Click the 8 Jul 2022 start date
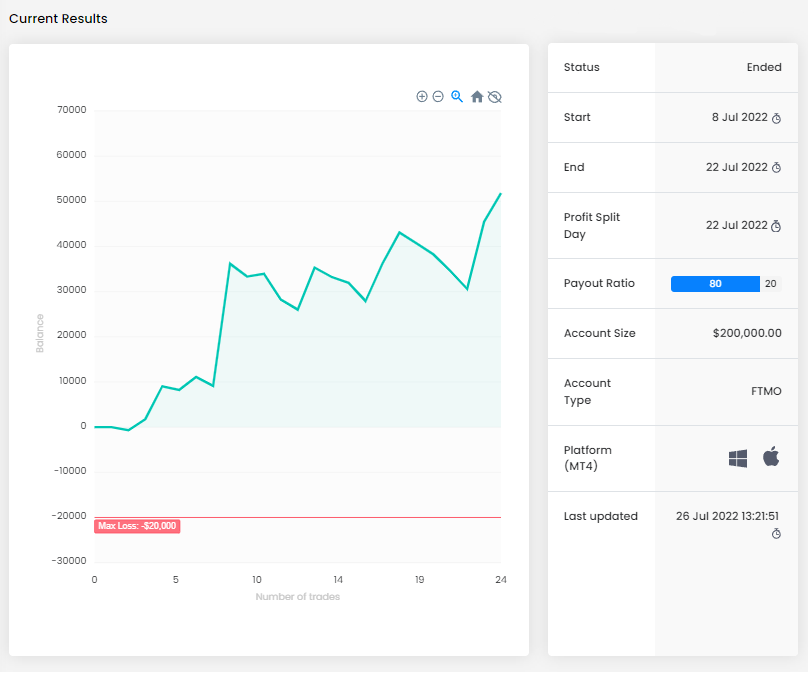The height and width of the screenshot is (673, 808). click(739, 117)
